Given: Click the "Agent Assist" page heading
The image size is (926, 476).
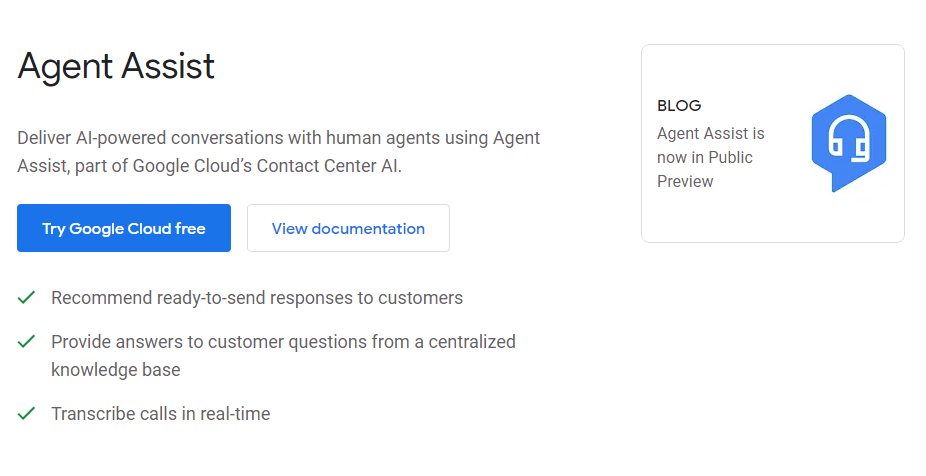Looking at the screenshot, I should tap(116, 66).
